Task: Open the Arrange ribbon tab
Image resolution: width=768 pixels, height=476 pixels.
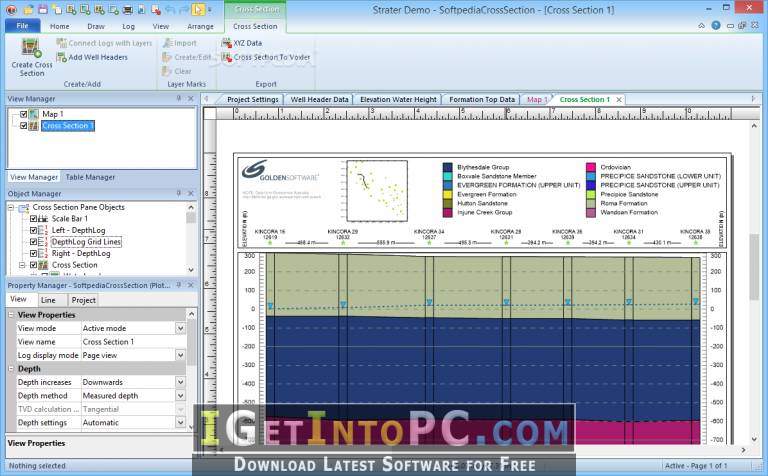Action: pos(200,26)
